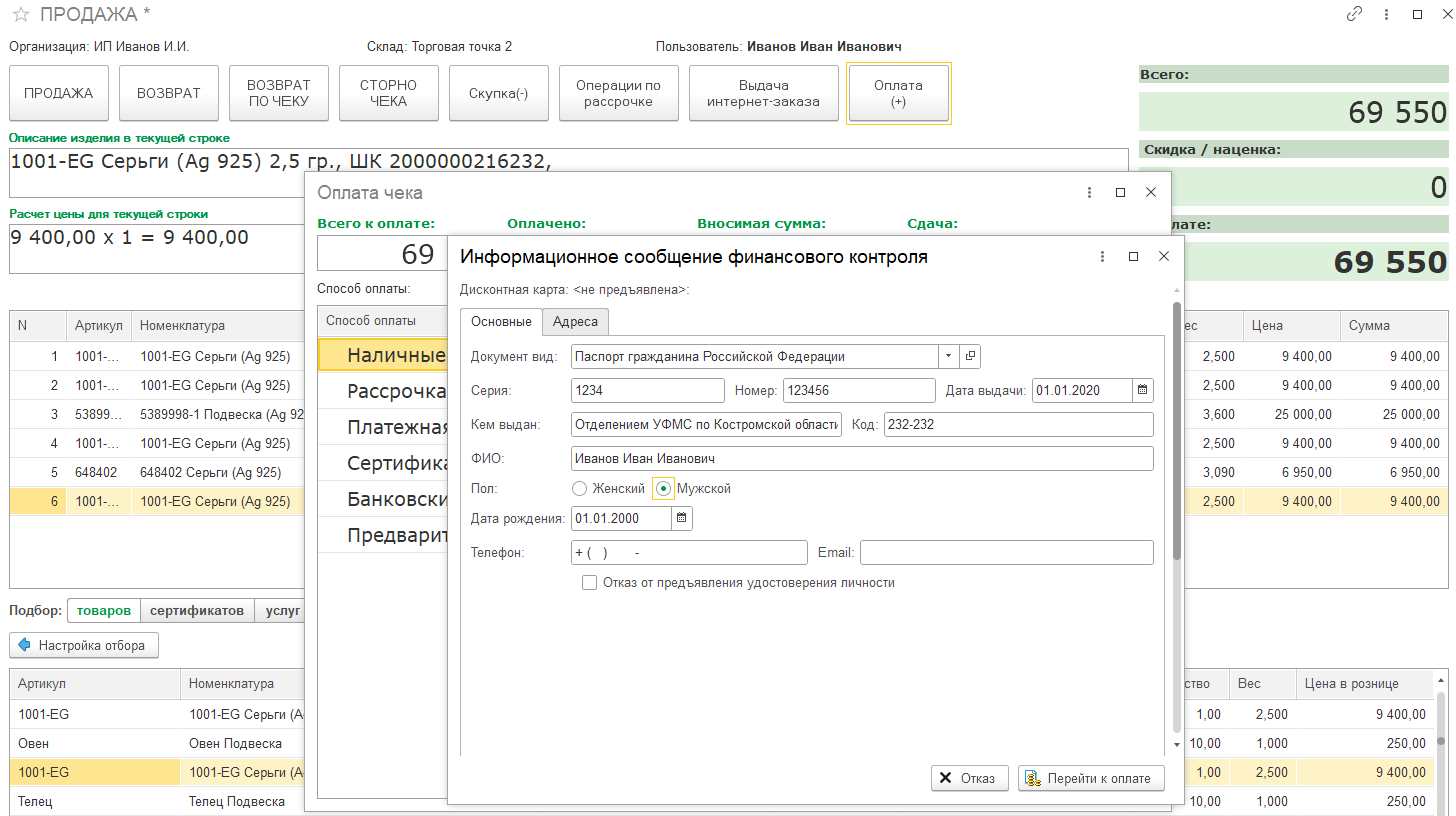Viewport: 1456px width, 816px height.
Task: Select Мужской gender radio button
Action: [663, 489]
